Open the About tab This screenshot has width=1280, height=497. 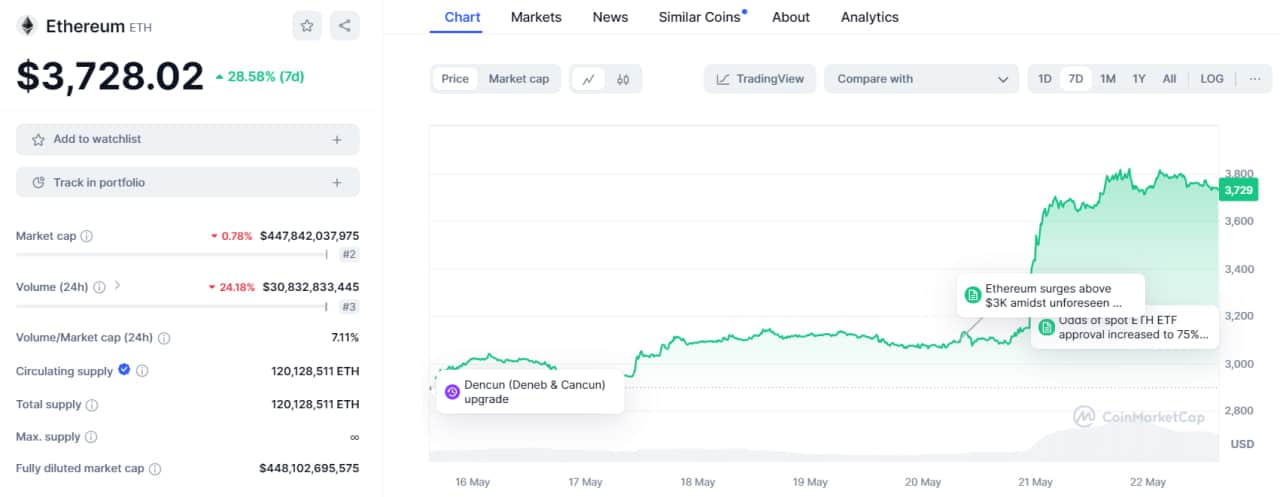tap(791, 17)
